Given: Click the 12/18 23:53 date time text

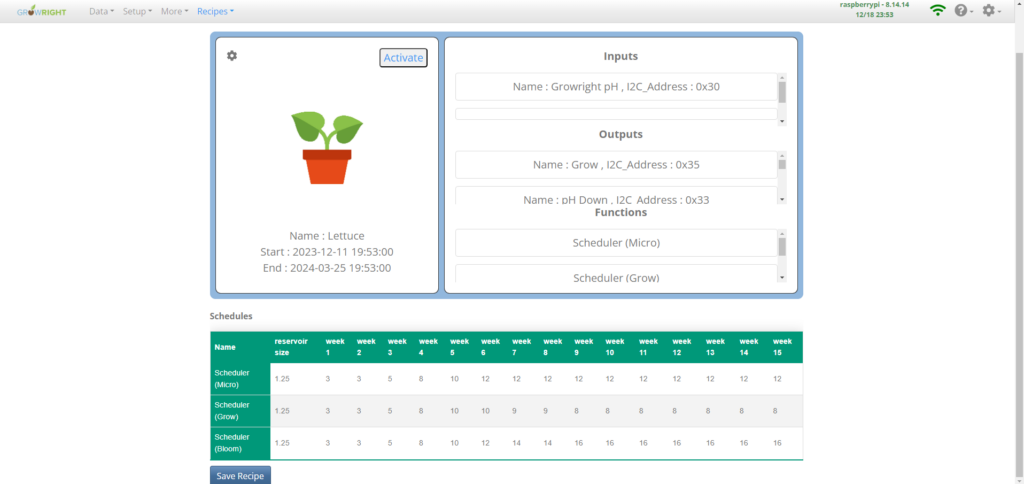Looking at the screenshot, I should pos(874,14).
